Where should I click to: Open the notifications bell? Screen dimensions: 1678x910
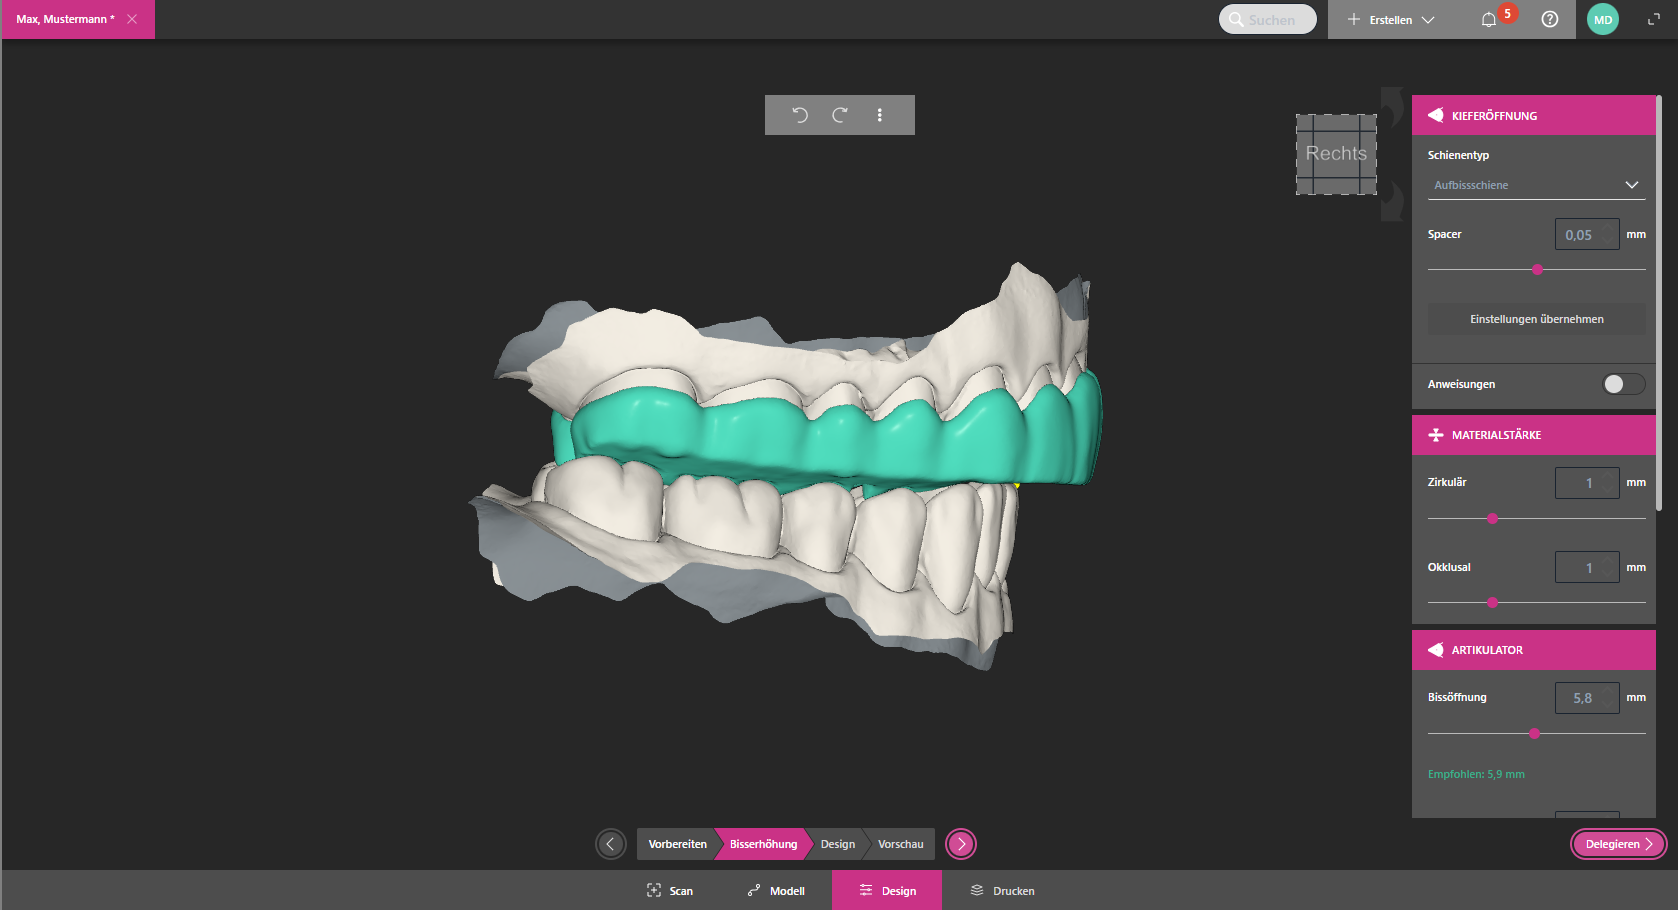tap(1489, 20)
